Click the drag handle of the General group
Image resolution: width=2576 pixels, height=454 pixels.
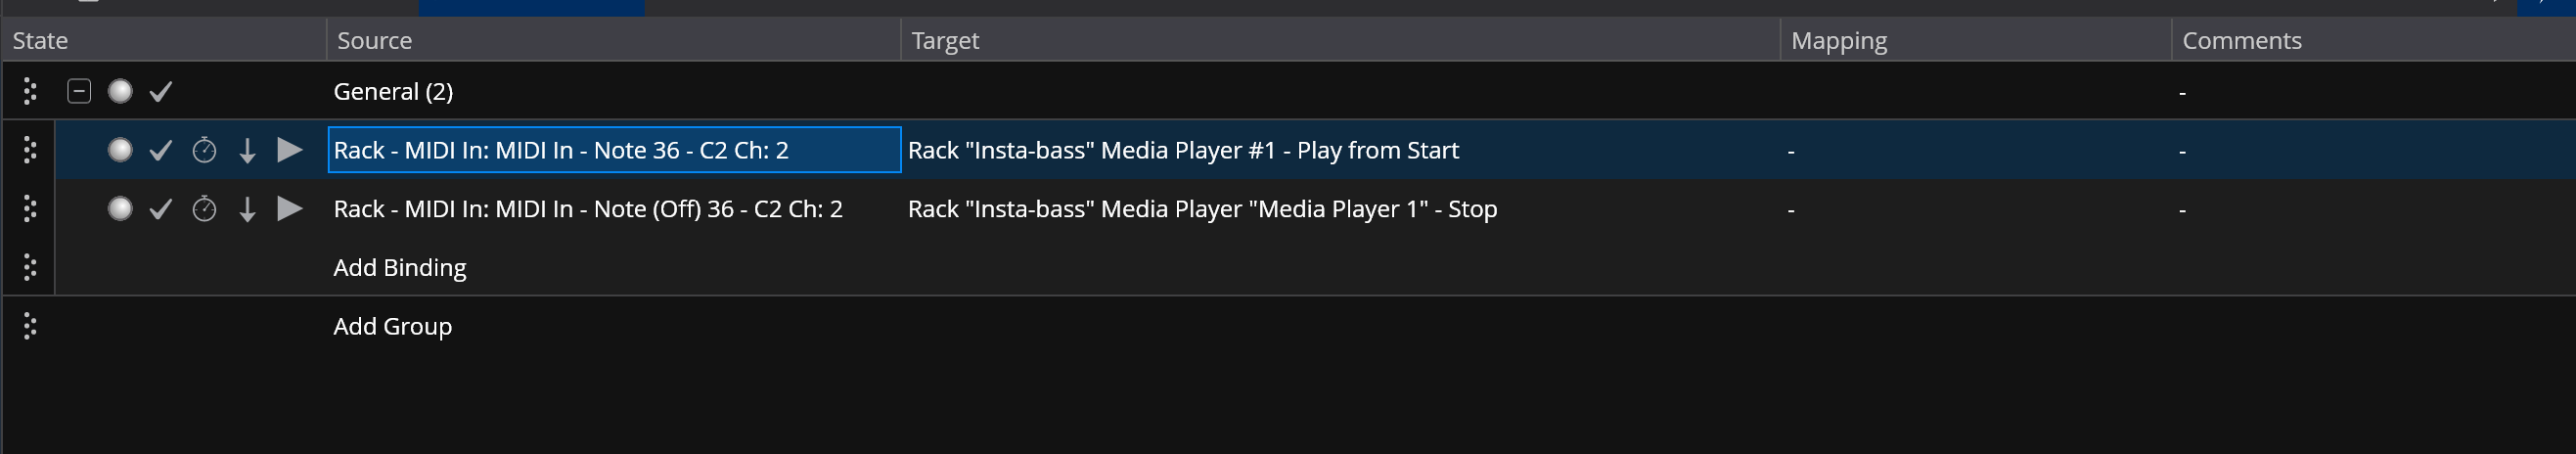(x=30, y=92)
